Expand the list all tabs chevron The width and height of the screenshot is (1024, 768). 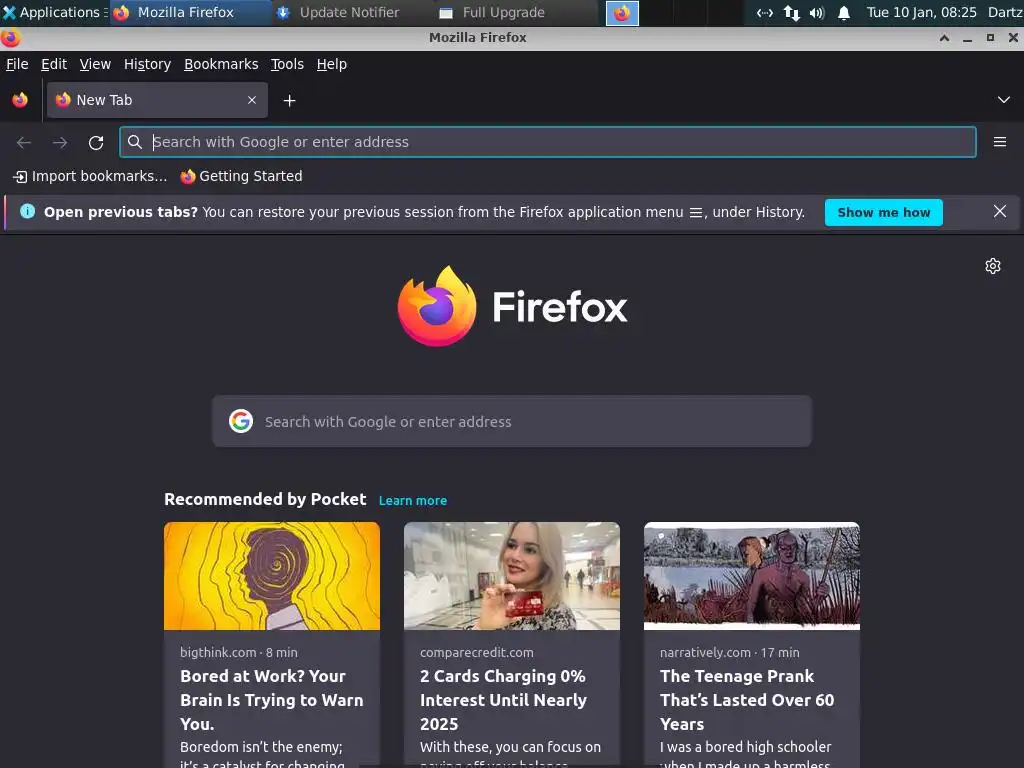[x=1004, y=100]
